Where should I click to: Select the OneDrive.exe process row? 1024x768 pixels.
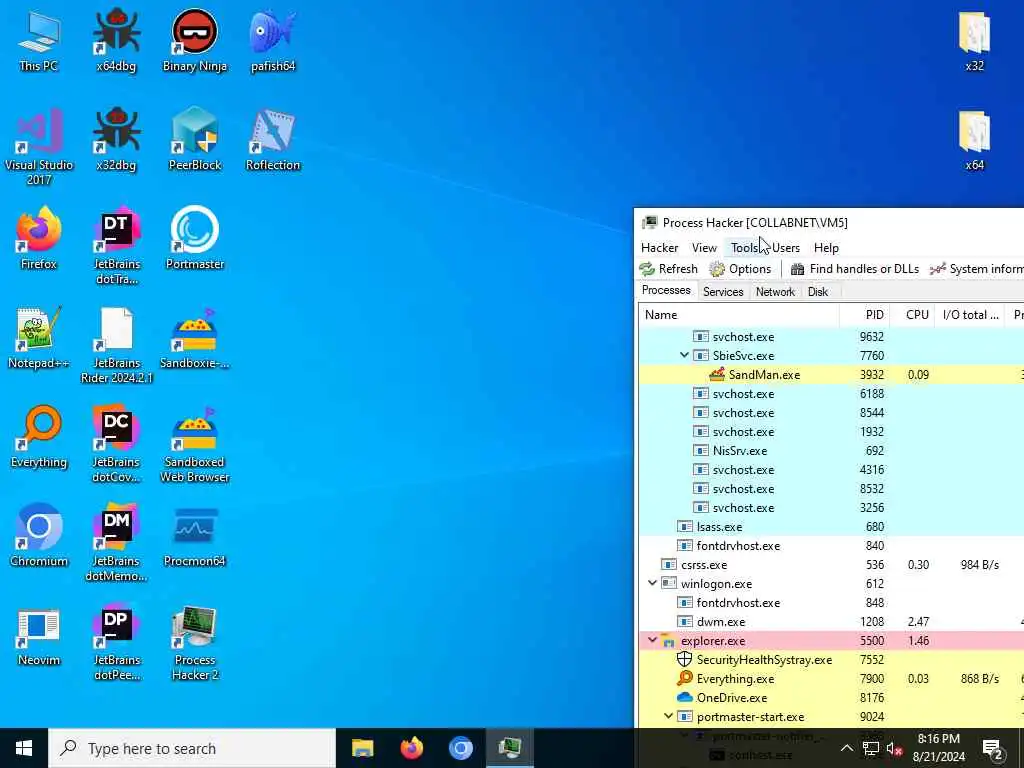point(831,697)
